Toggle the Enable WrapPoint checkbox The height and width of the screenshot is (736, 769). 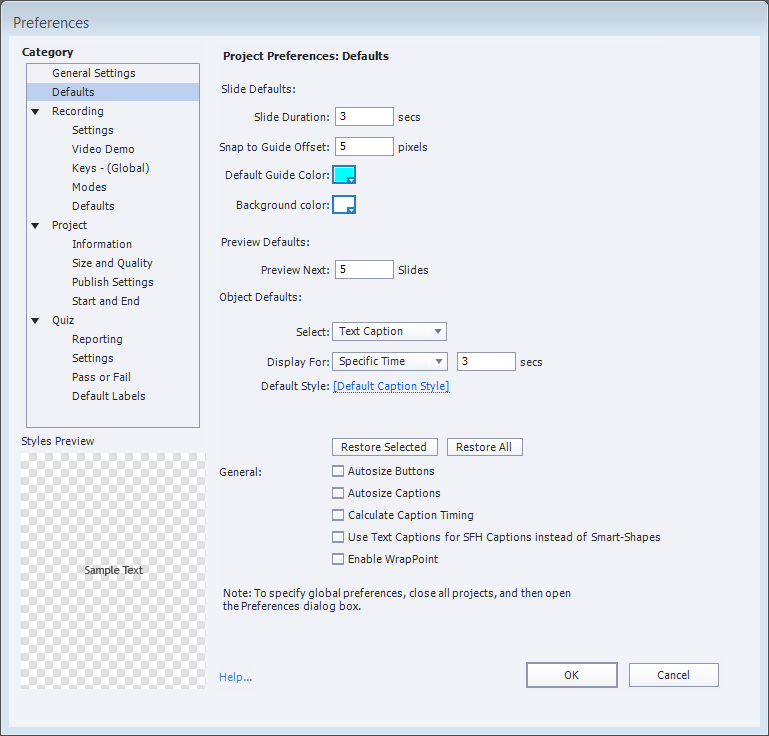click(x=338, y=559)
